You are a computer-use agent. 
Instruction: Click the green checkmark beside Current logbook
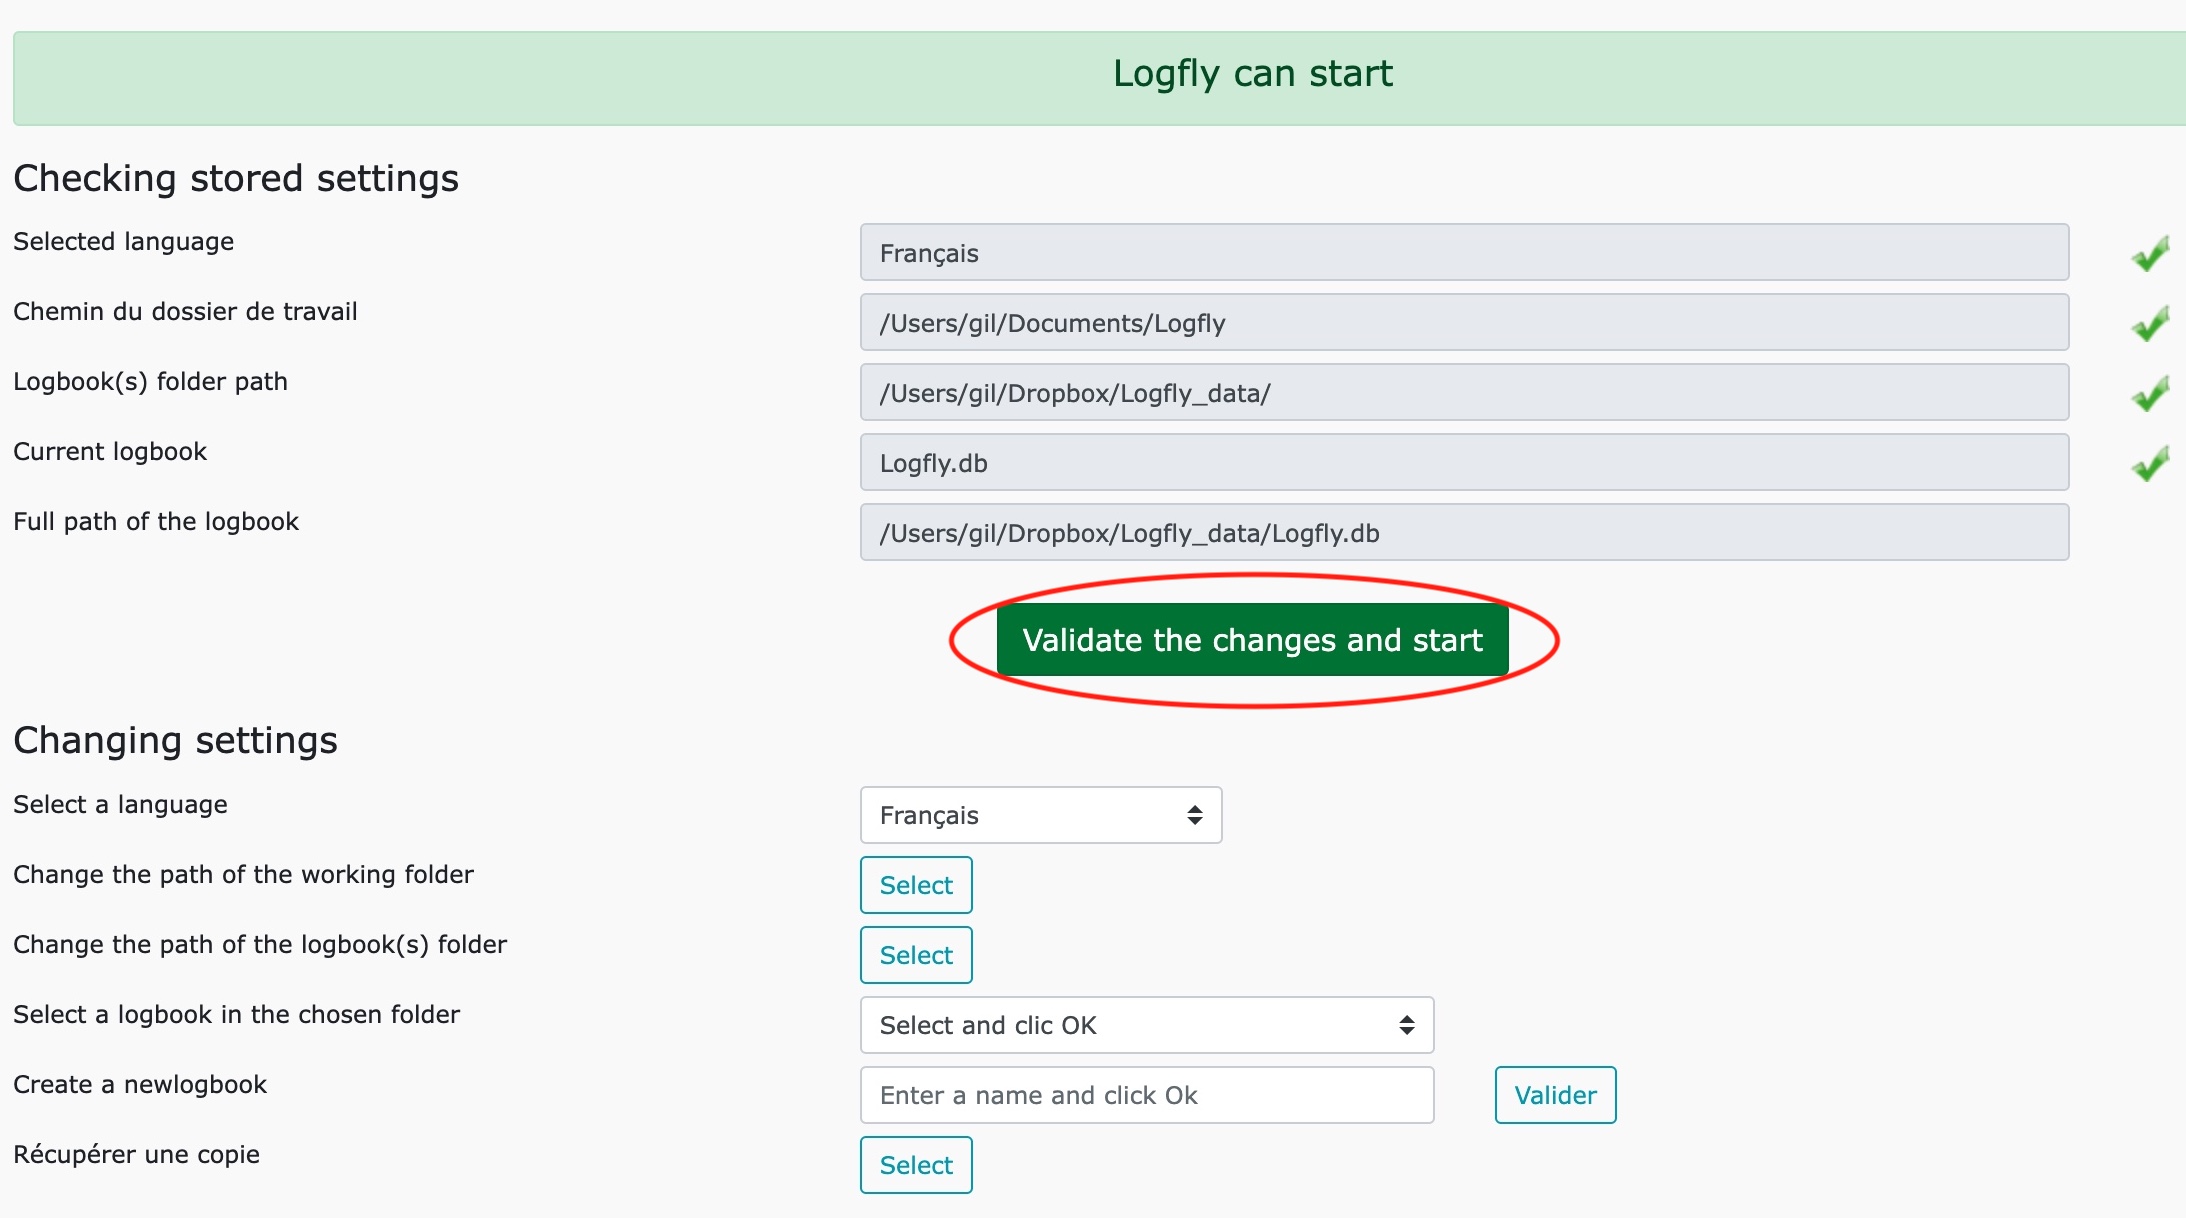(2150, 463)
